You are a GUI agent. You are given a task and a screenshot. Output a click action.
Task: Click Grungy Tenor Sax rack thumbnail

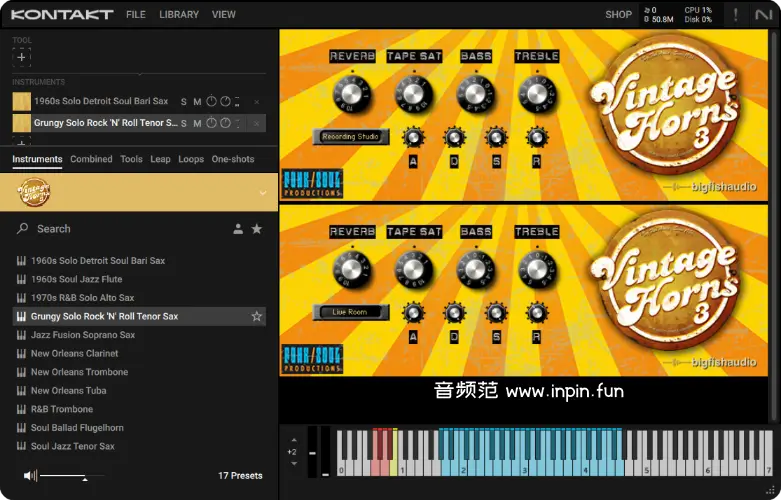click(x=21, y=123)
